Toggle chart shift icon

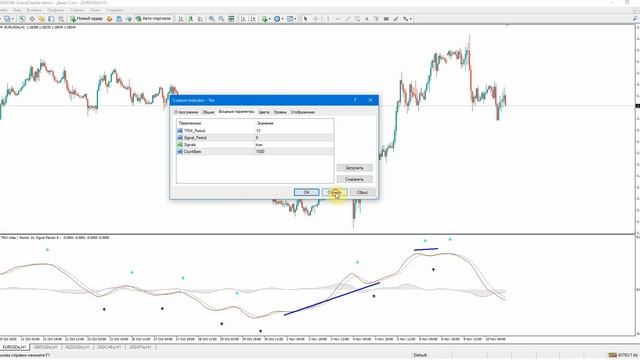coord(253,19)
